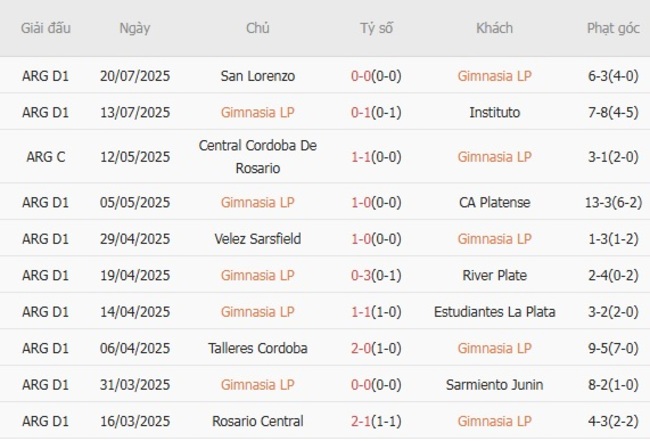Image resolution: width=650 pixels, height=441 pixels.
Task: Click the Sarmiento Junin team name
Action: (494, 385)
